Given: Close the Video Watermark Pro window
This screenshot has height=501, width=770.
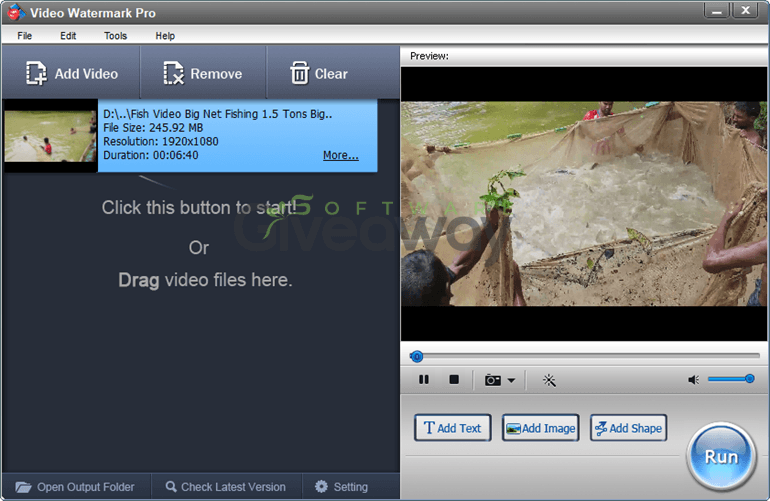Looking at the screenshot, I should 745,11.
